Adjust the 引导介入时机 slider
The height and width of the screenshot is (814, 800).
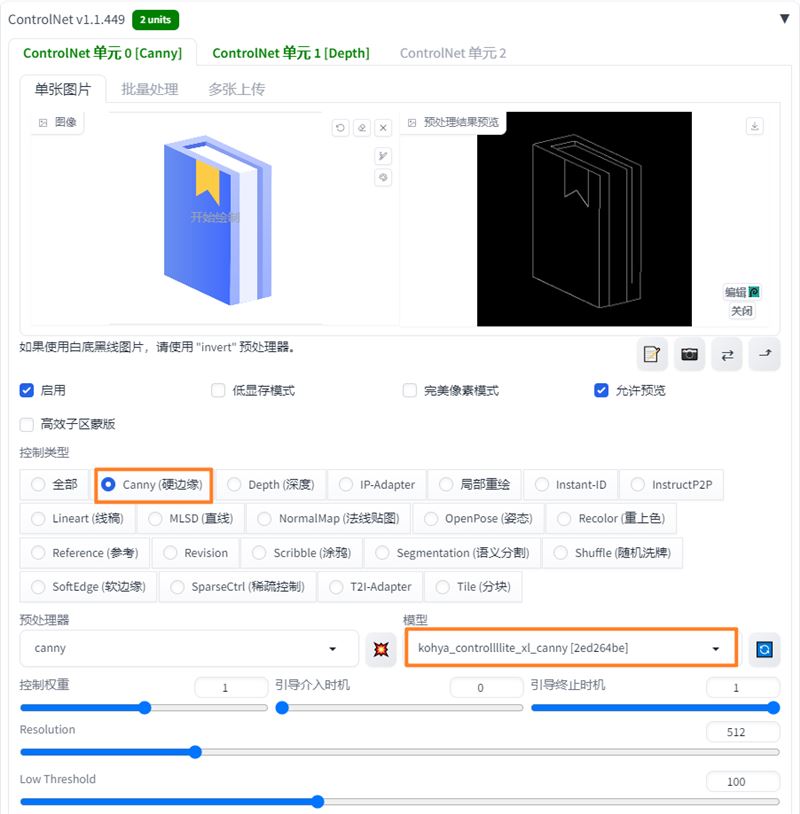point(399,708)
